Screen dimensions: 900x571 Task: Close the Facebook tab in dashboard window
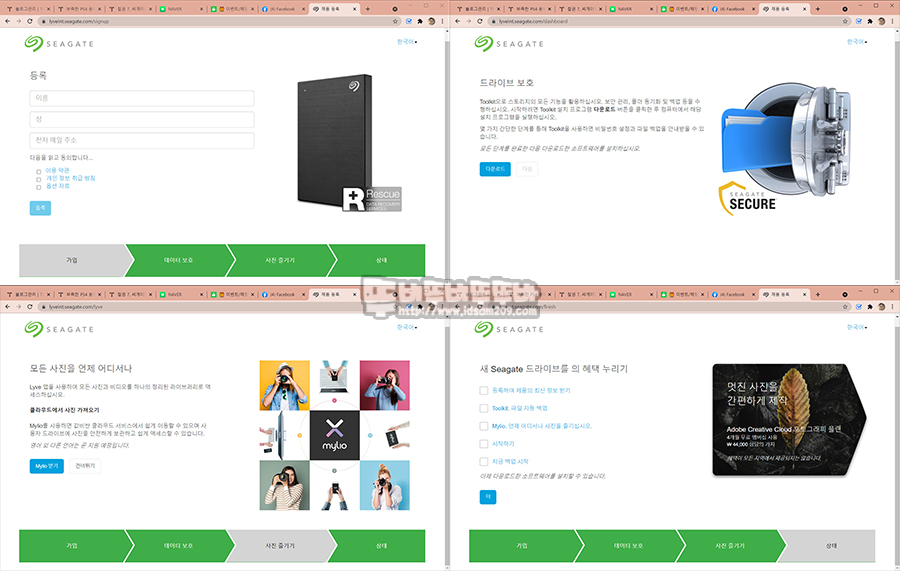753,9
